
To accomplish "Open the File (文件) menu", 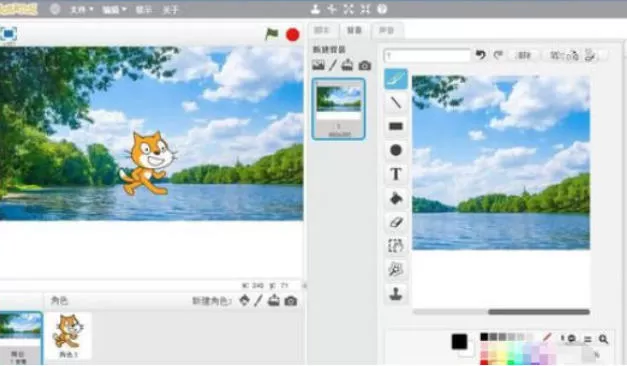I will (82, 10).
